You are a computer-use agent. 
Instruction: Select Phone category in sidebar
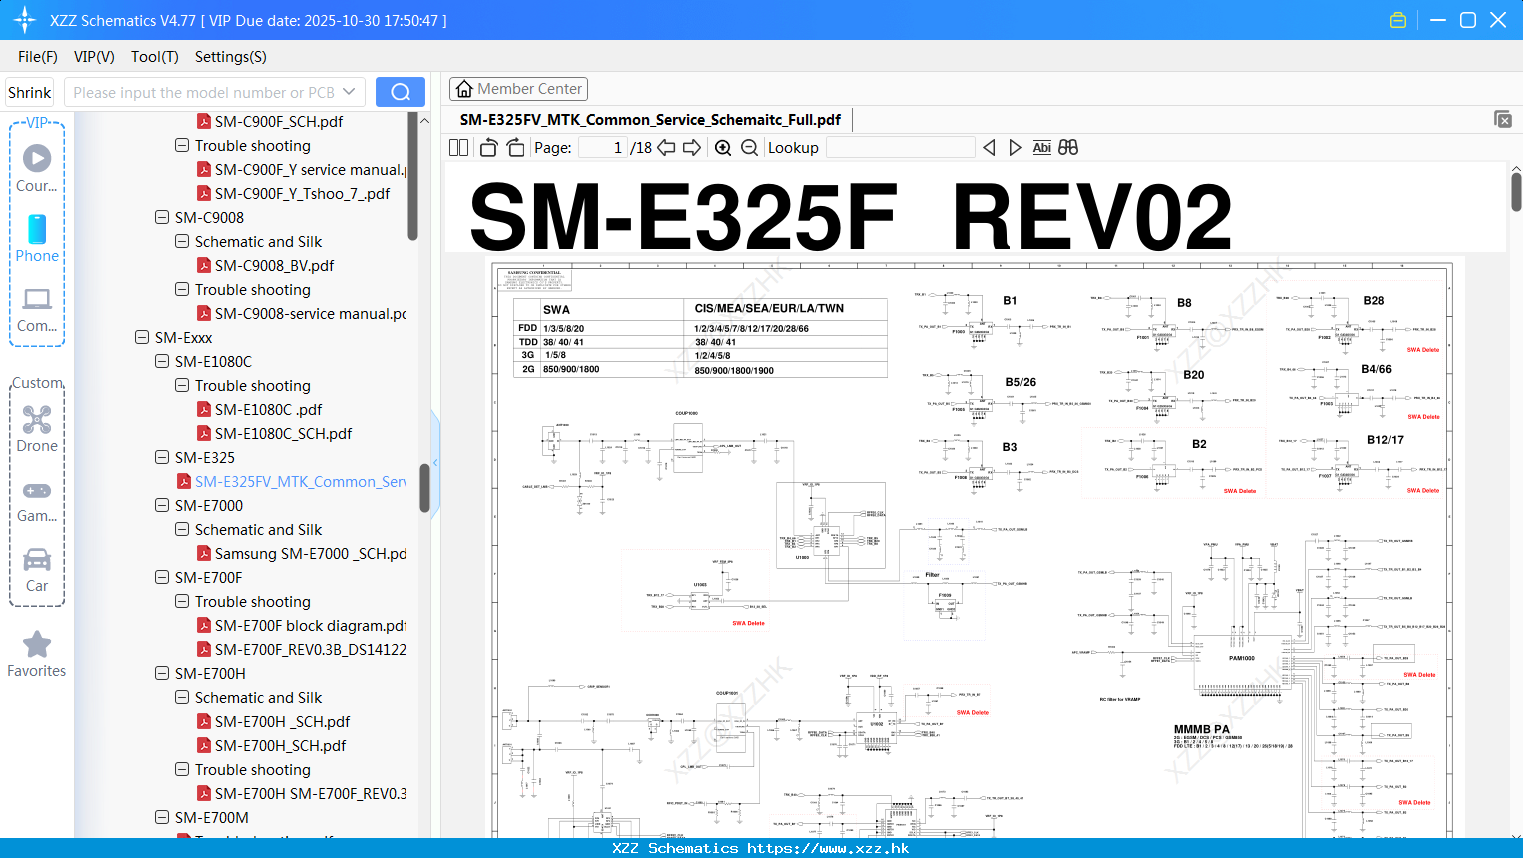tap(37, 238)
